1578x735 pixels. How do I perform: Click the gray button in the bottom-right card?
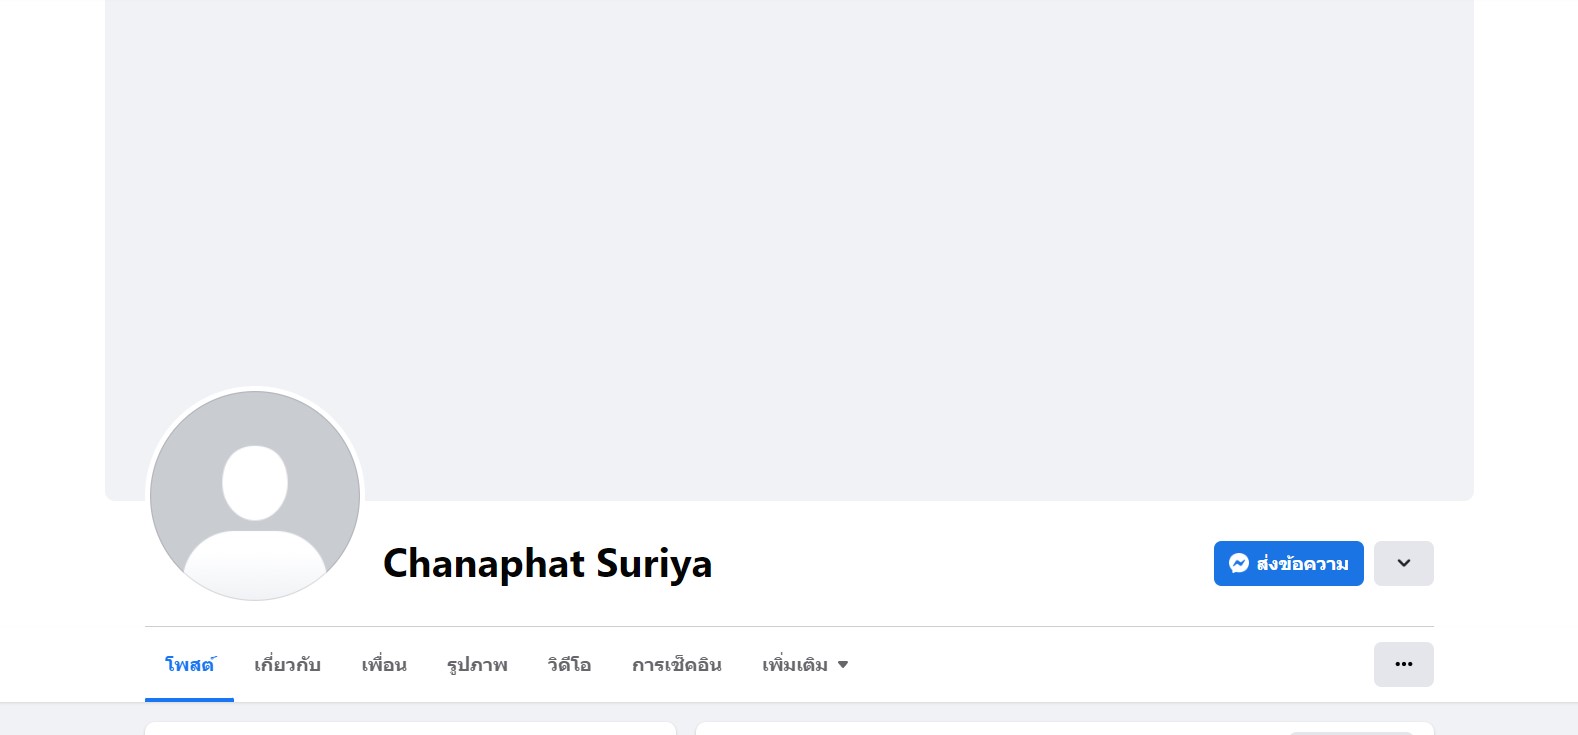1349,733
